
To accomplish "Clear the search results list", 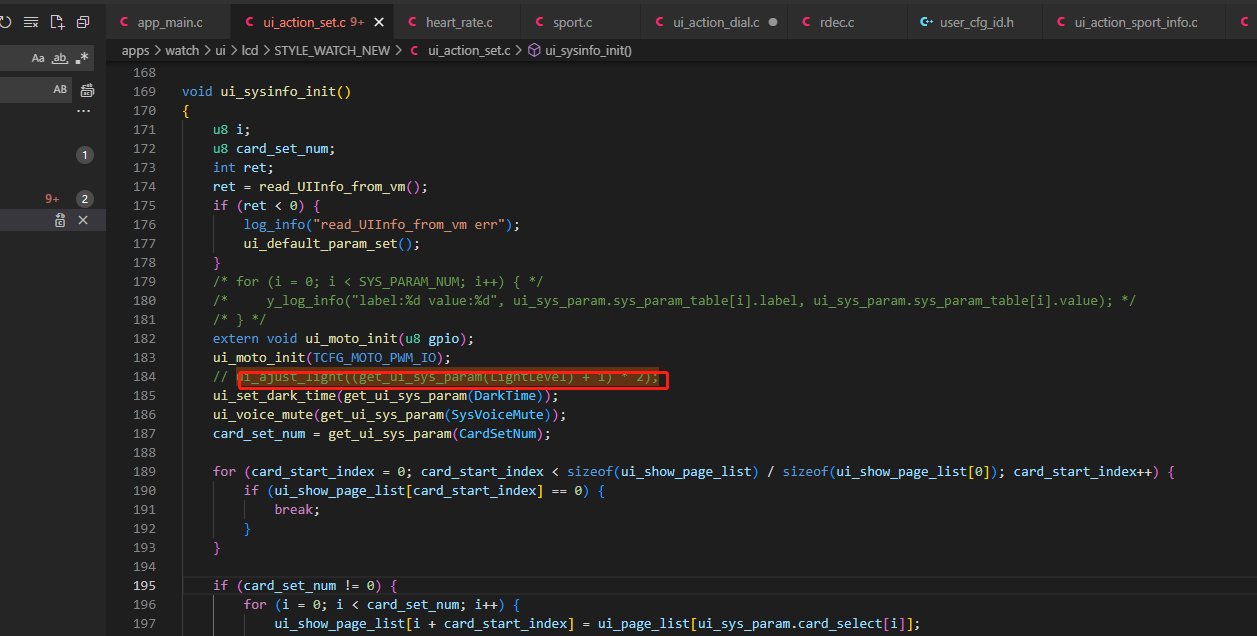I will [31, 21].
